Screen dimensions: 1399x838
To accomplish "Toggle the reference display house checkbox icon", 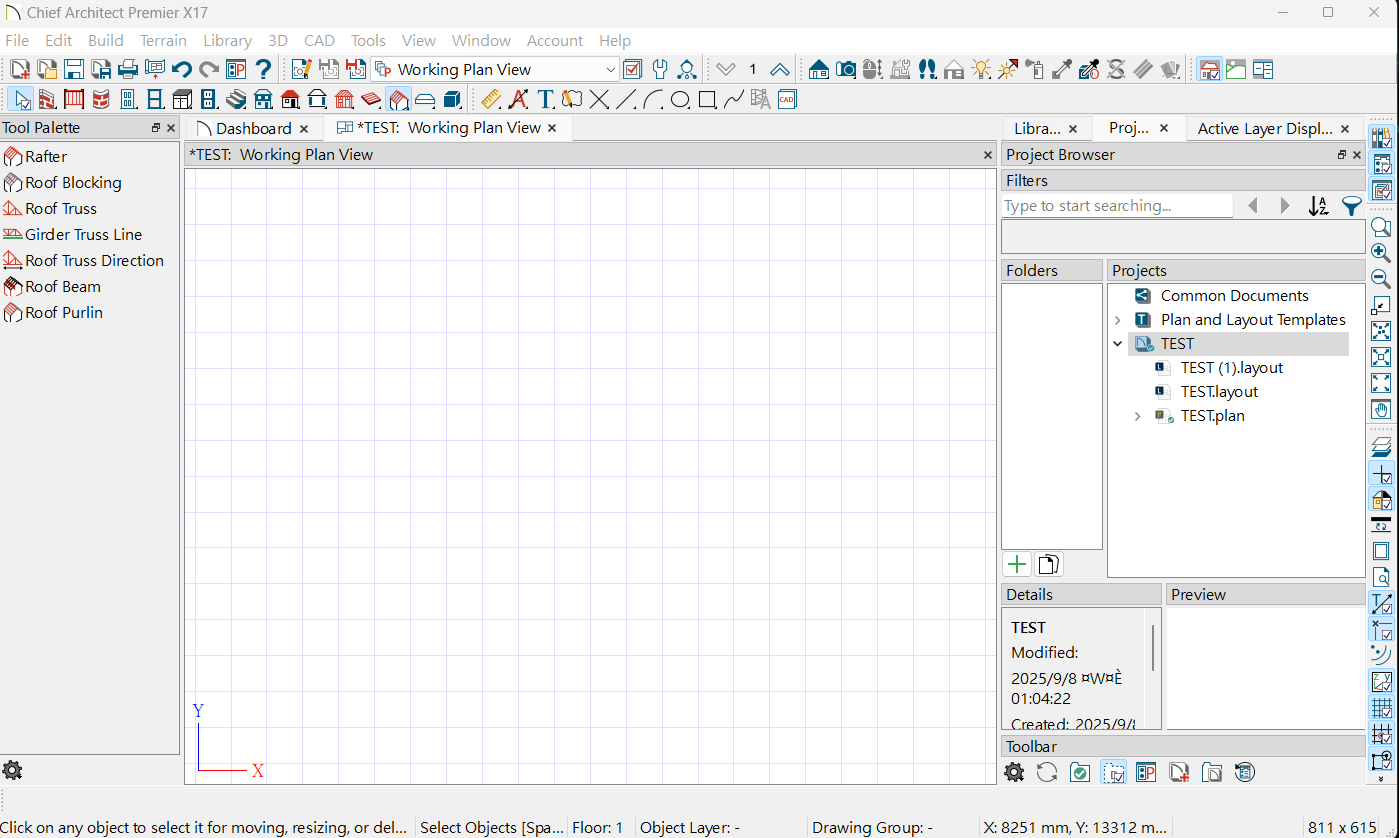I will tap(1381, 499).
